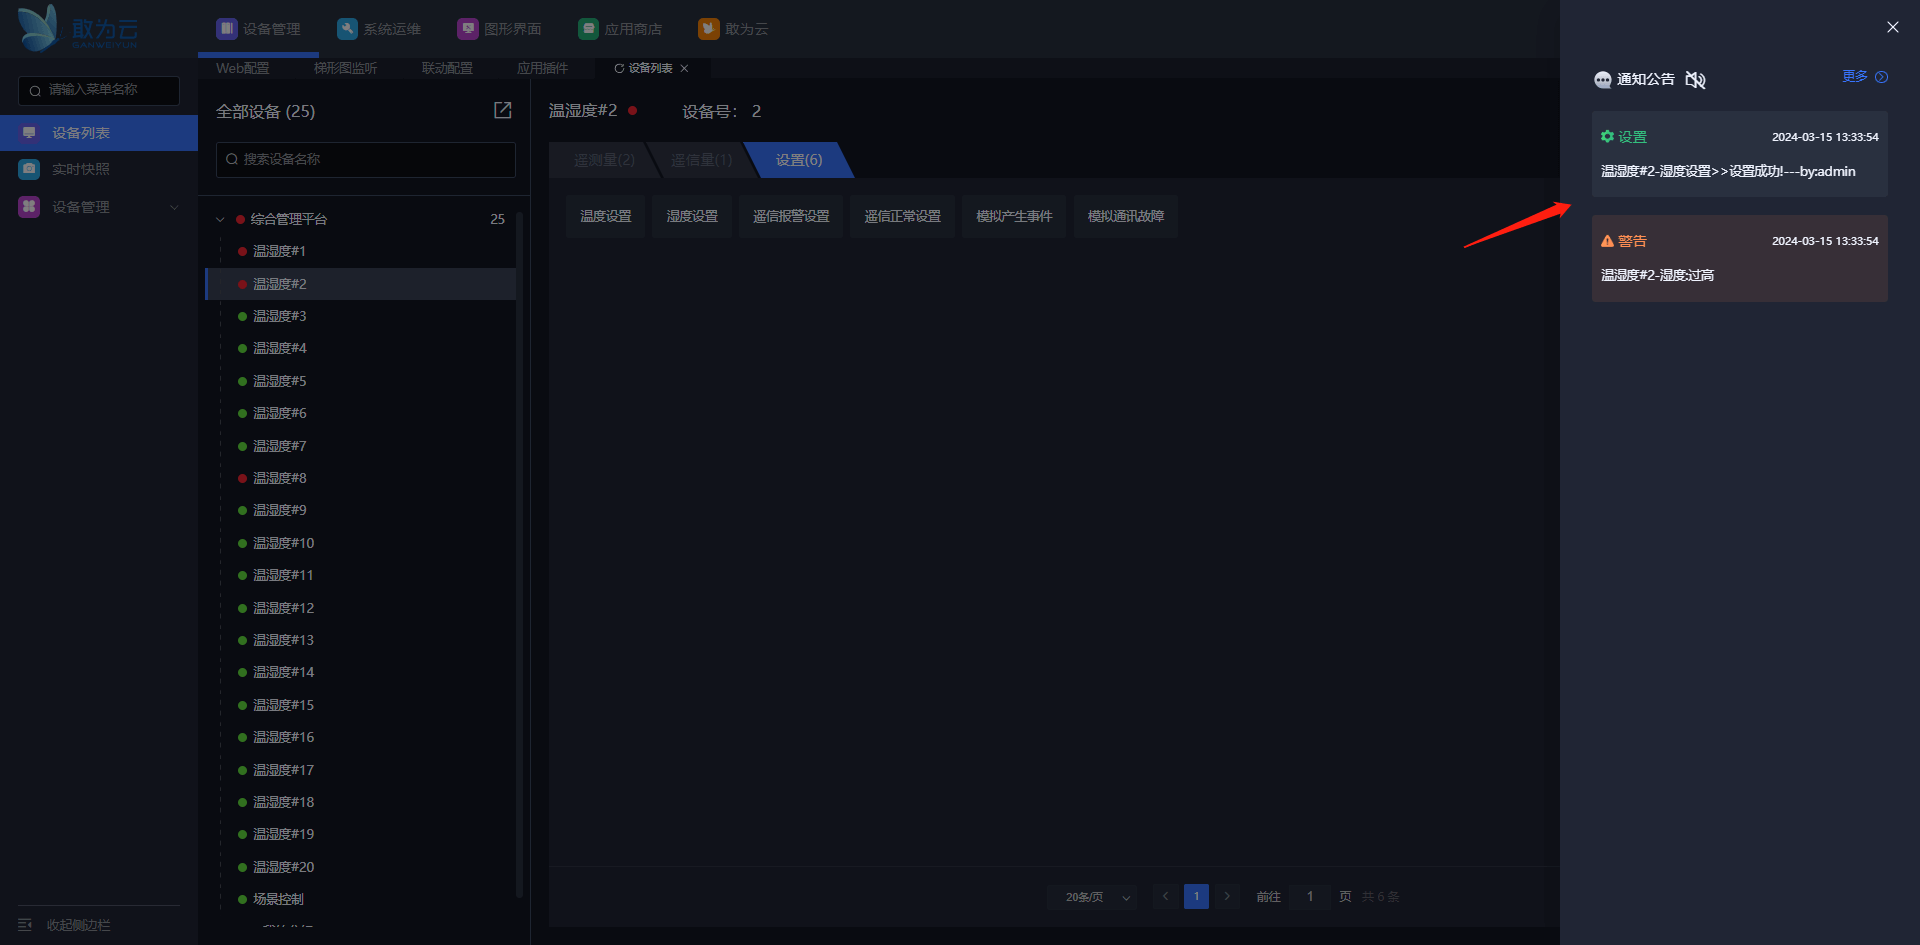The image size is (1920, 945).
Task: Open the 更多 notifications link
Action: click(x=1855, y=77)
